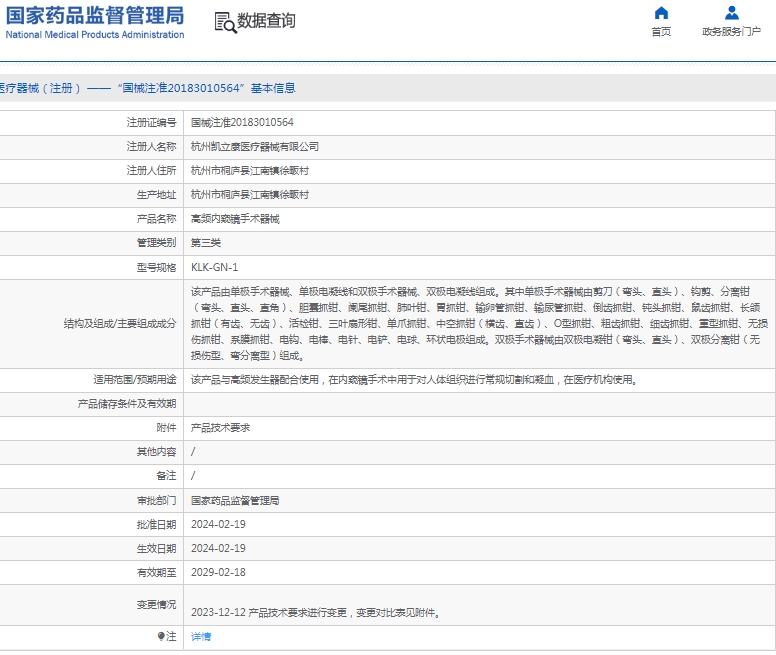The height and width of the screenshot is (655, 776).
Task: Click the 适用范围/预期用途 label
Action: point(135,379)
